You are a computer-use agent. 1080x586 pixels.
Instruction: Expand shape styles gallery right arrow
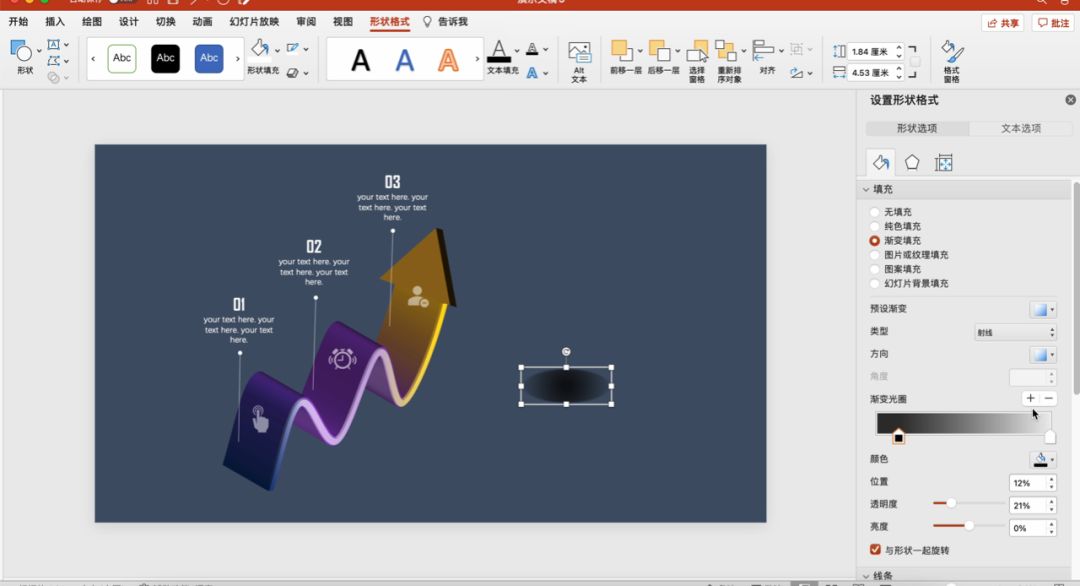coord(238,59)
